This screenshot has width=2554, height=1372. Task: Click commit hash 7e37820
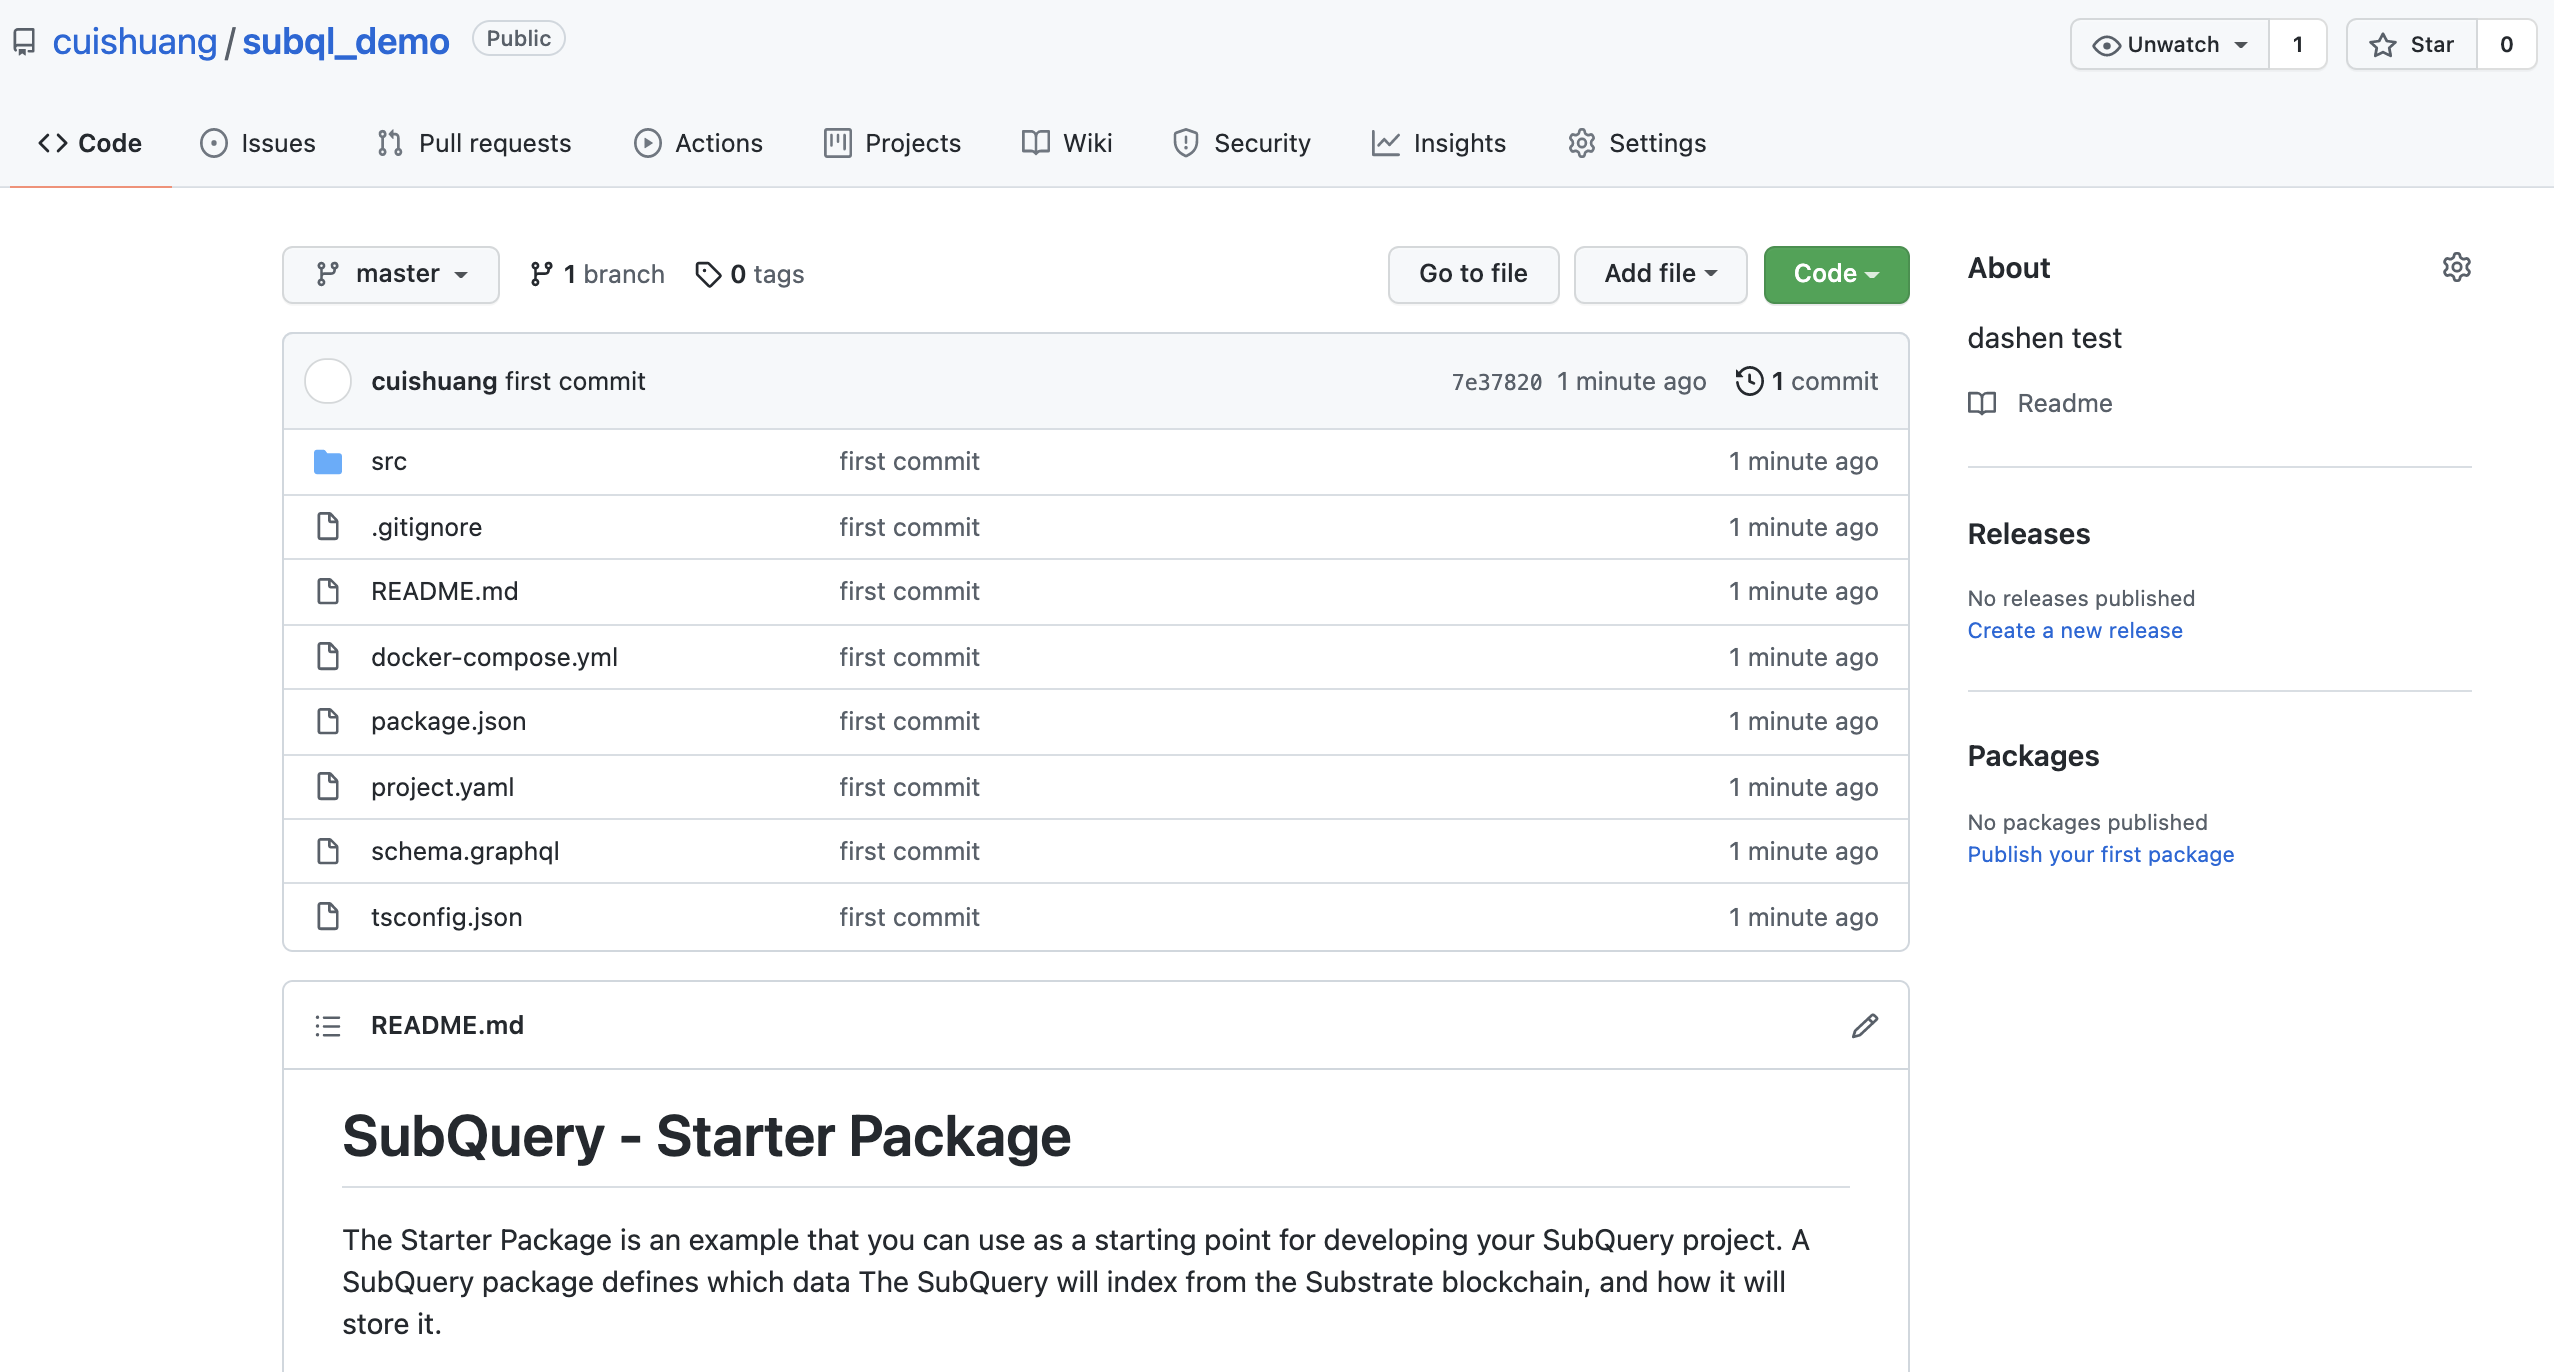(1496, 382)
